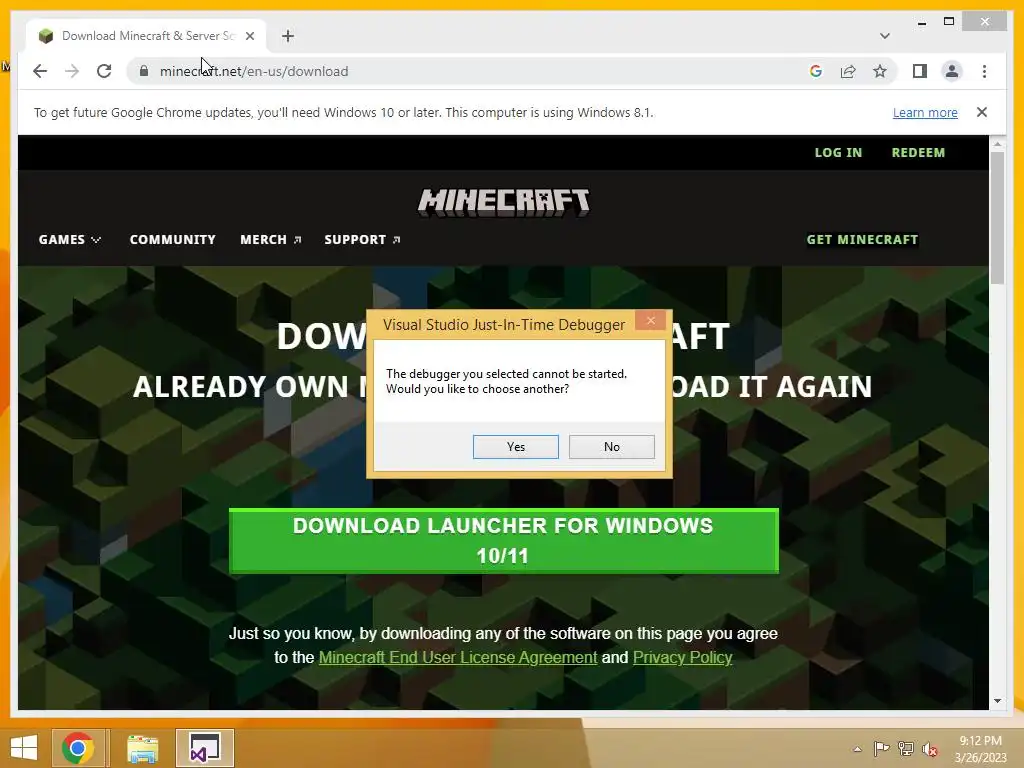Click Download Launcher for Windows 10/11

[x=504, y=541]
